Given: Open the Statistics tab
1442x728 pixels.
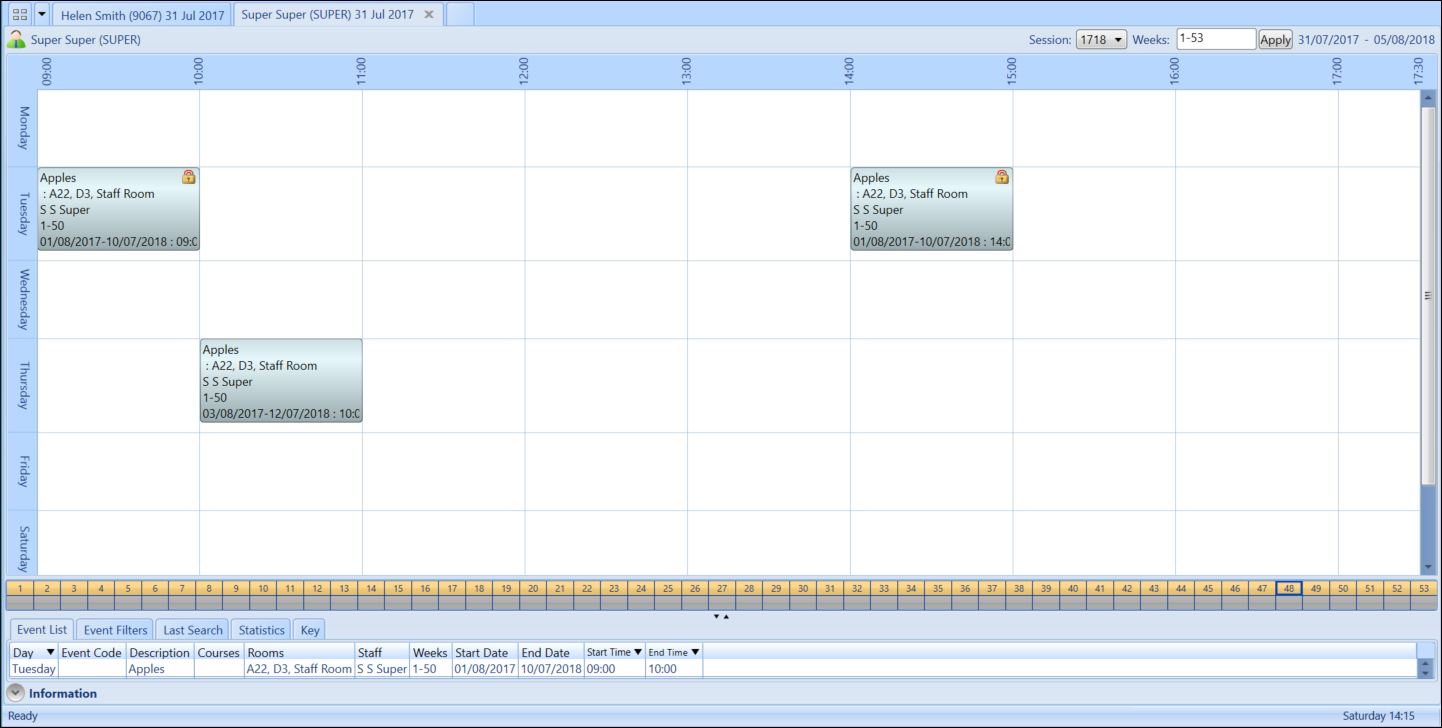Looking at the screenshot, I should click(x=261, y=629).
